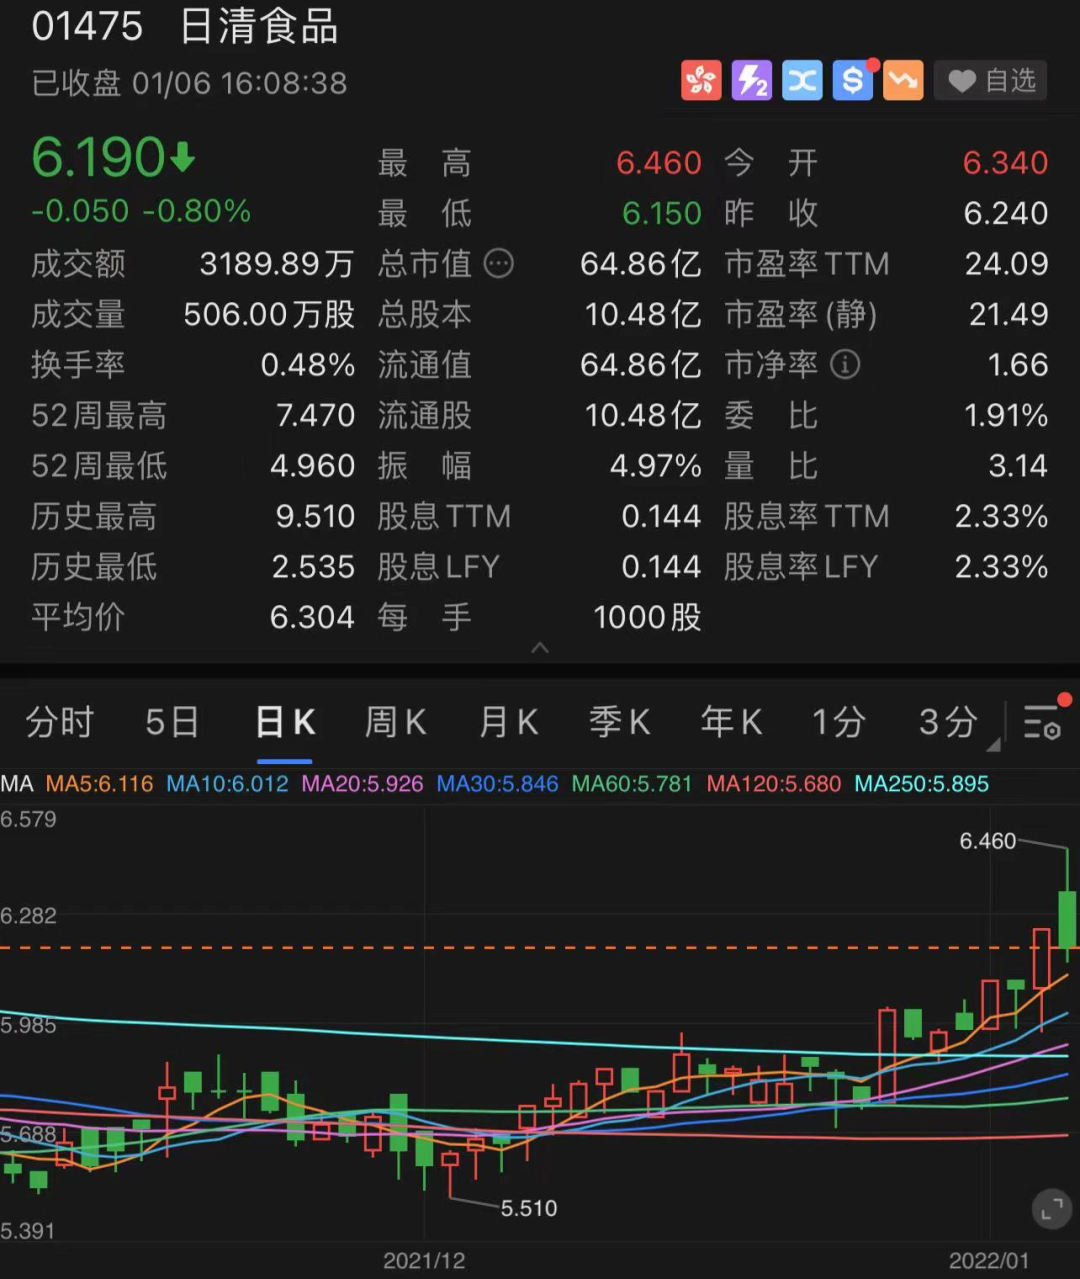Tap MA250:5.895 indicator value
This screenshot has width=1080, height=1279.
click(922, 784)
